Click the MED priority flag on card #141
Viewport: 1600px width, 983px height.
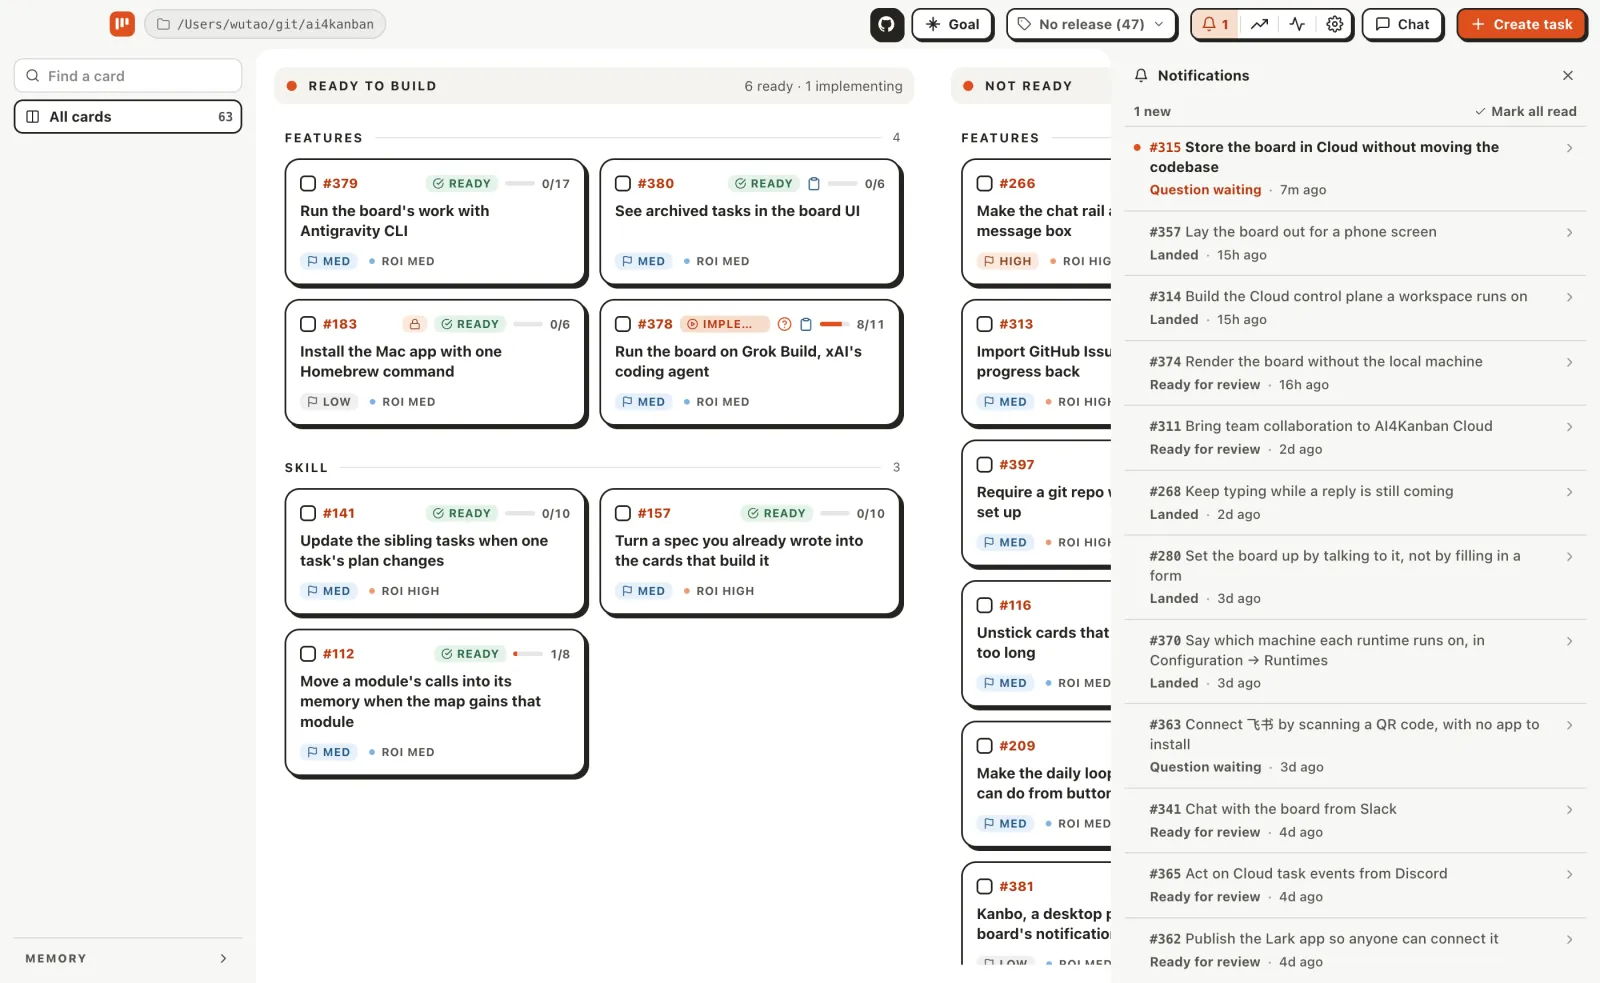329,591
